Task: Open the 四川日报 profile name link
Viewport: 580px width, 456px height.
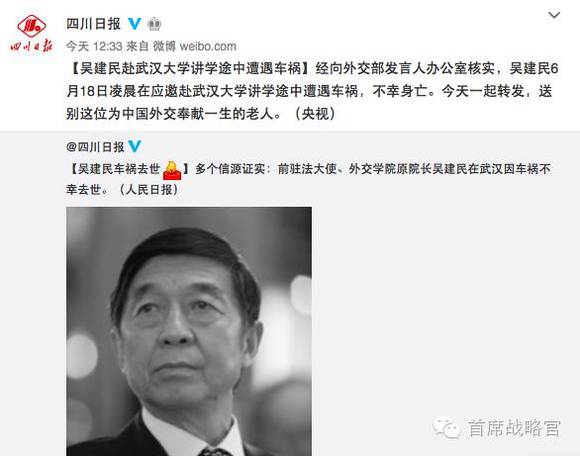Action: click(x=94, y=24)
